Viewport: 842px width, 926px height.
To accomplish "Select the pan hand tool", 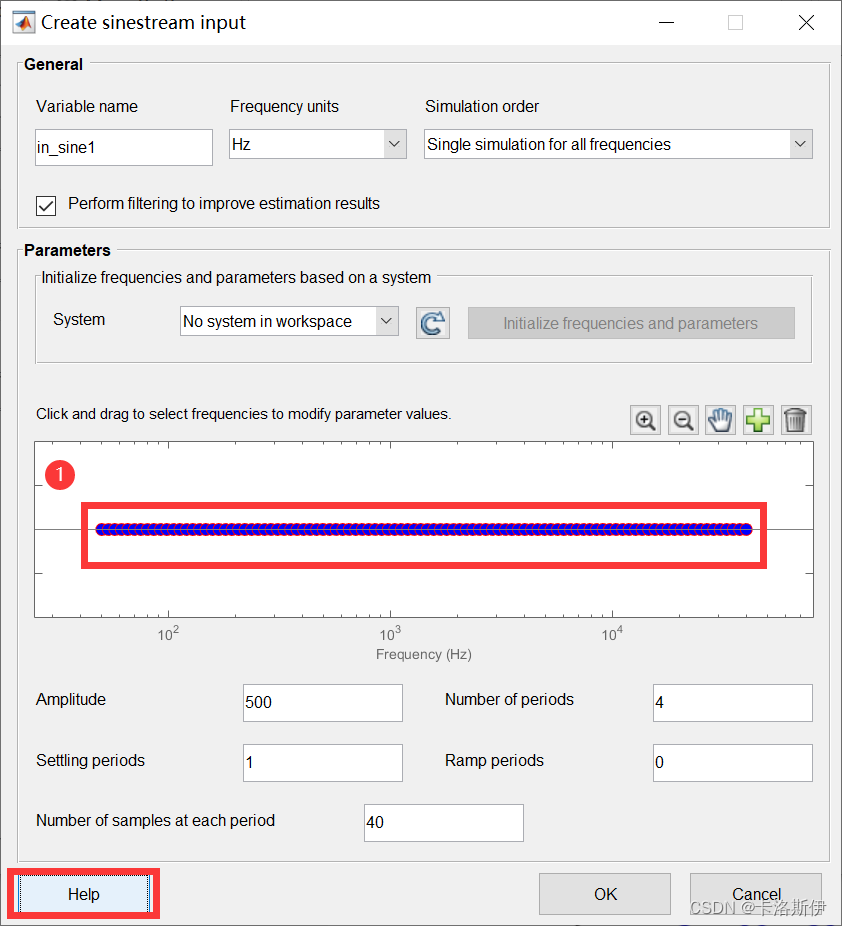I will tap(720, 420).
